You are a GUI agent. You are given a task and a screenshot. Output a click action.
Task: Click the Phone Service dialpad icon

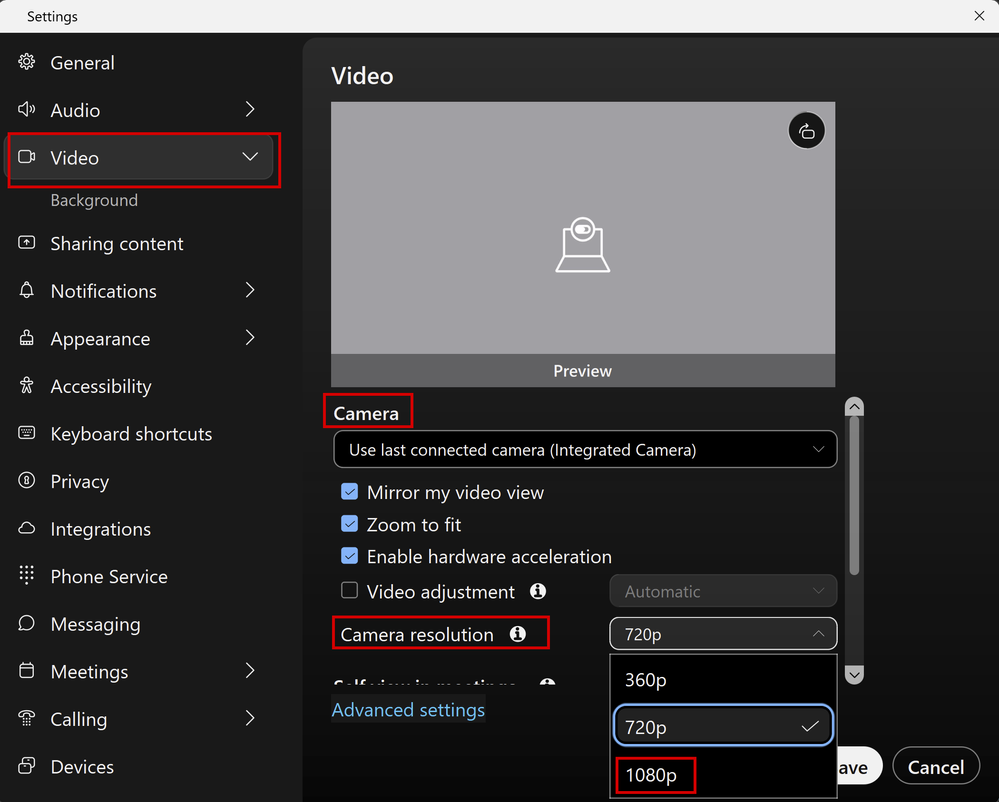27,575
